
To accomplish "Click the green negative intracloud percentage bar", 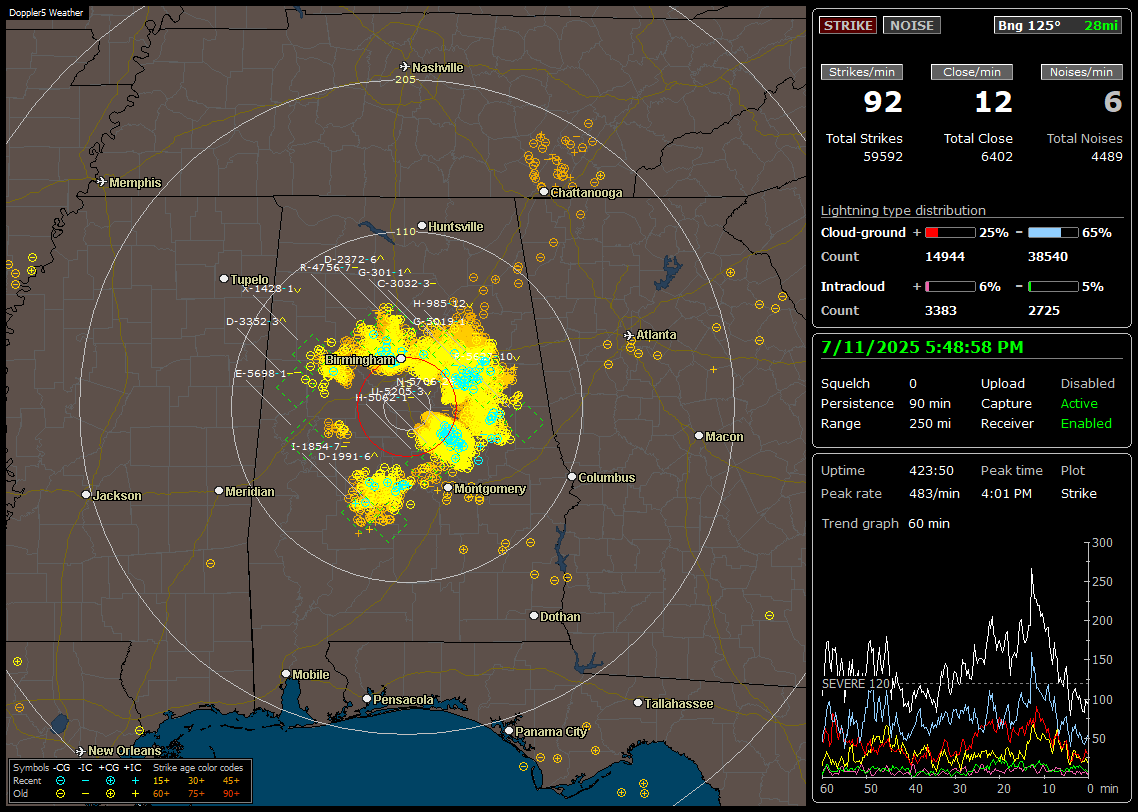I will coord(1053,287).
